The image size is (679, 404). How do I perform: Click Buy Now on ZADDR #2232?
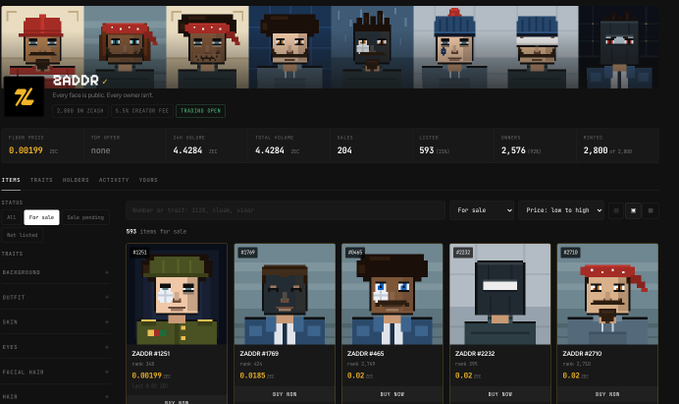(500, 394)
